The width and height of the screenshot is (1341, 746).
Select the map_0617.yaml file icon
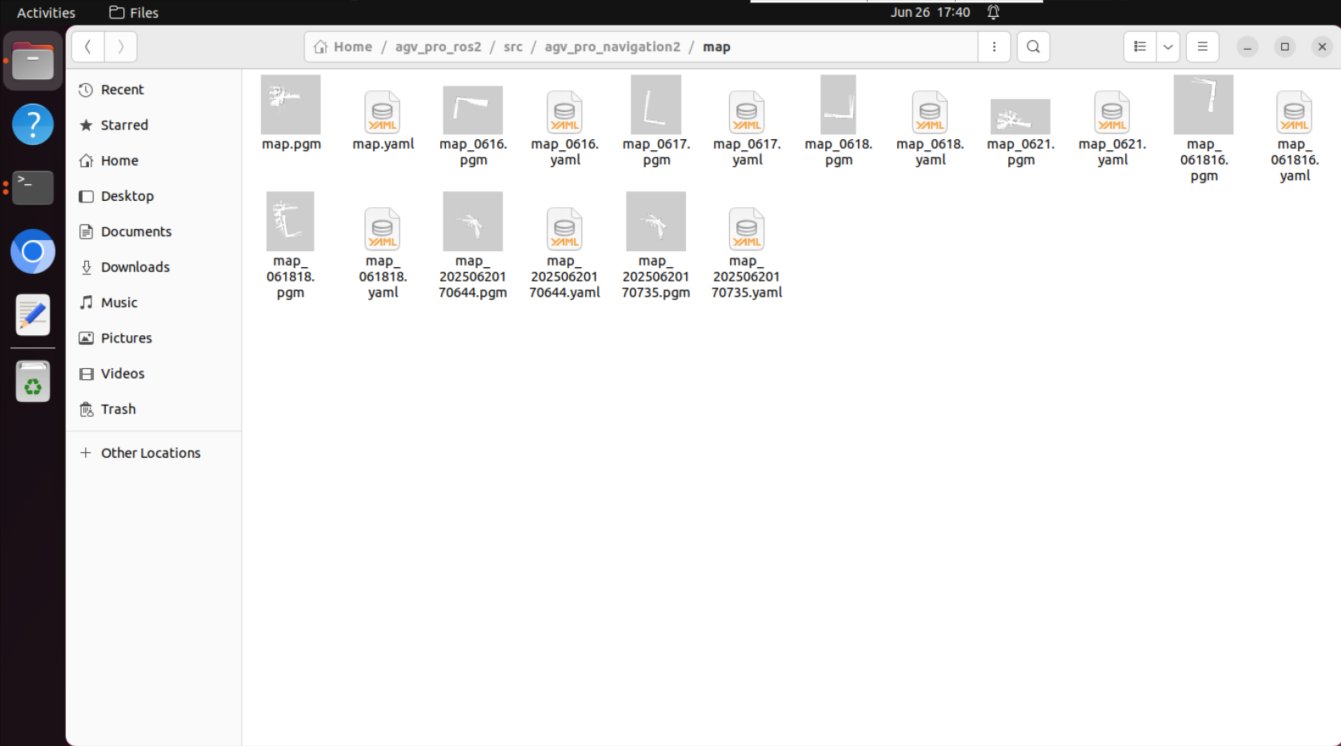tap(747, 112)
